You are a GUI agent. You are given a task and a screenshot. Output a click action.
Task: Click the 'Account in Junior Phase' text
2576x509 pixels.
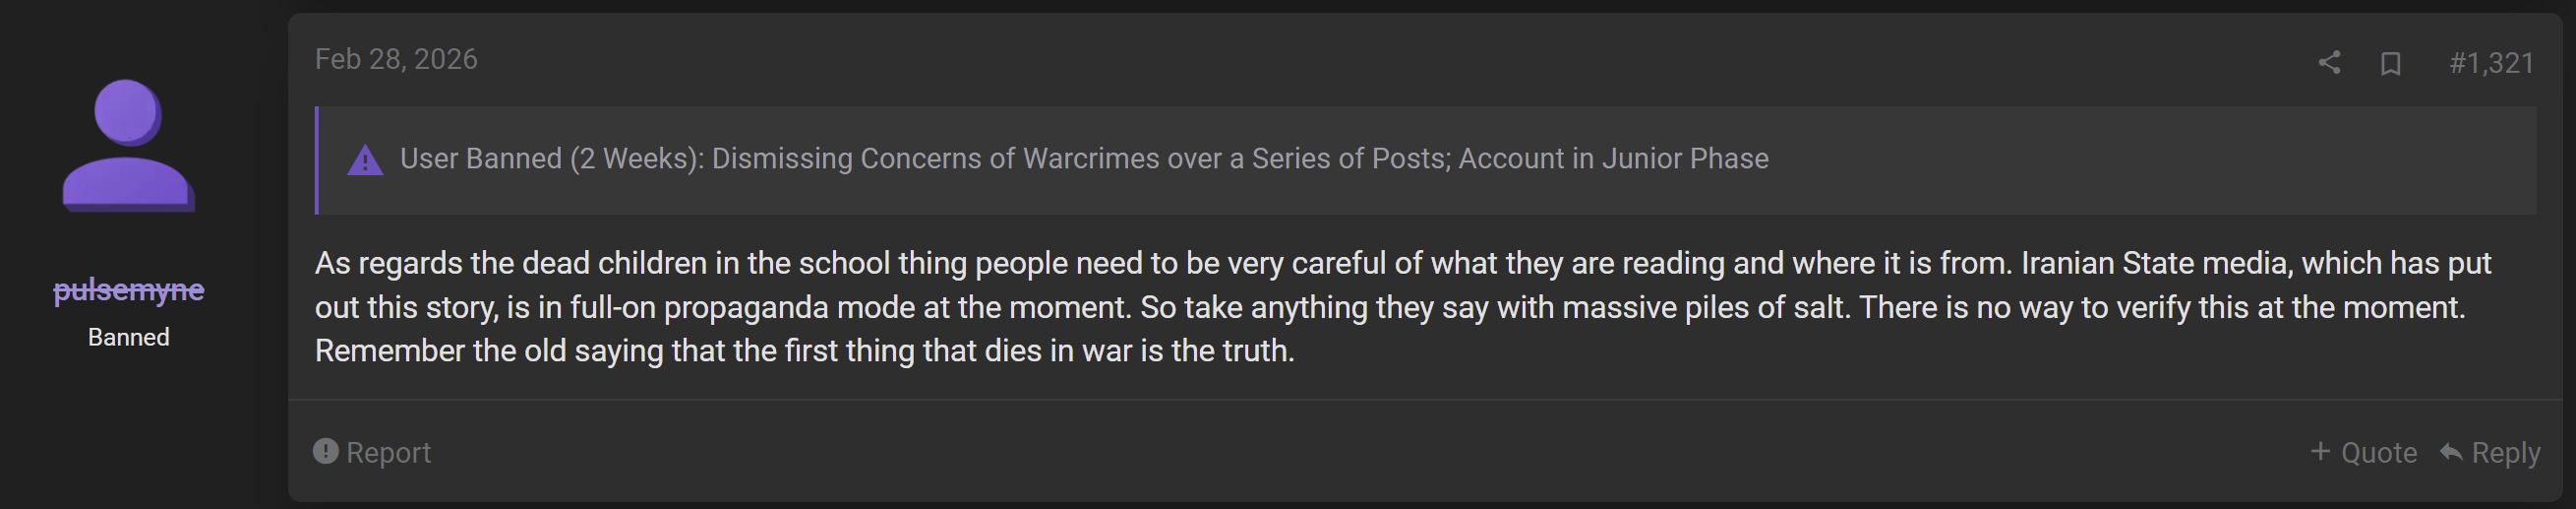point(1613,159)
